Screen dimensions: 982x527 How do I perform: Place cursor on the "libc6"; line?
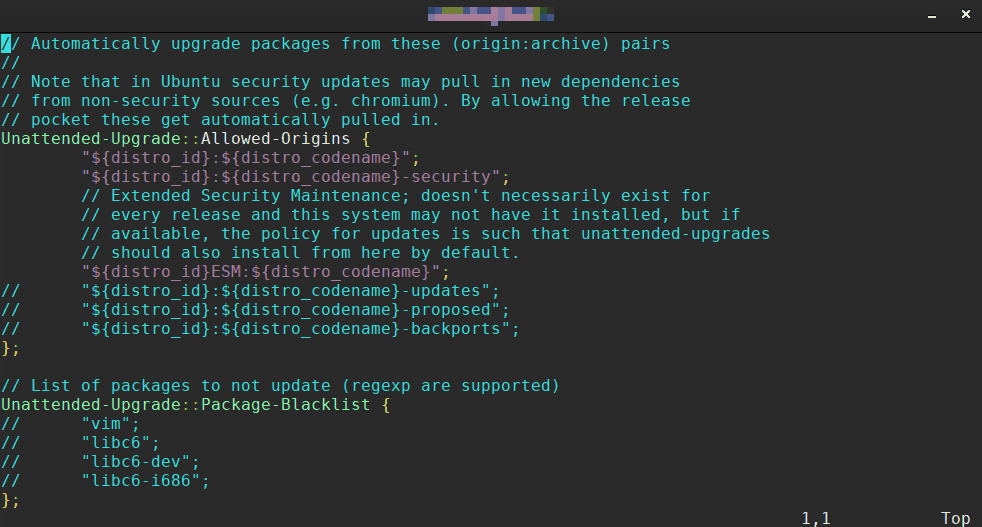pyautogui.click(x=120, y=443)
